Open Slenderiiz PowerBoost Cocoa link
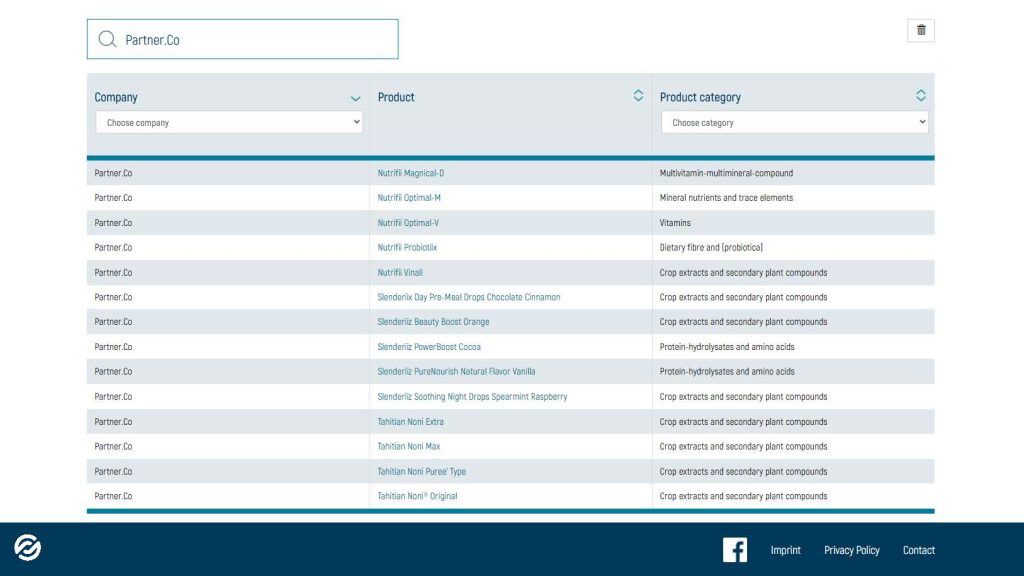1024x576 pixels. pyautogui.click(x=429, y=347)
